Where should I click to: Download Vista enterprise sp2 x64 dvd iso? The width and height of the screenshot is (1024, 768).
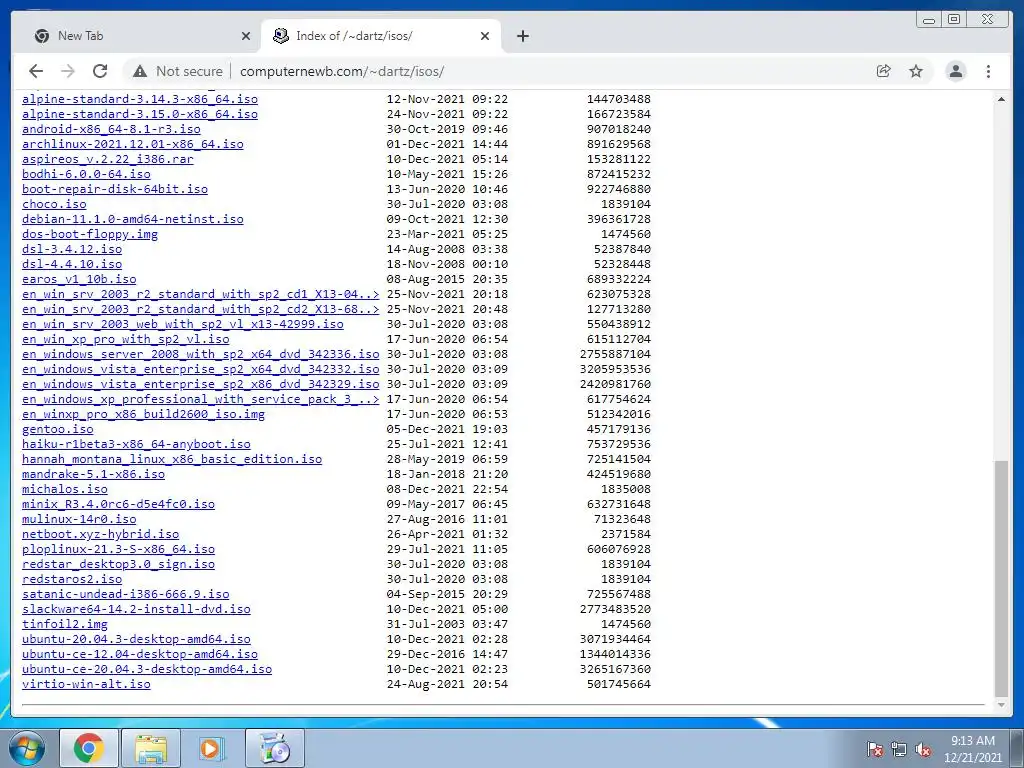pos(200,370)
